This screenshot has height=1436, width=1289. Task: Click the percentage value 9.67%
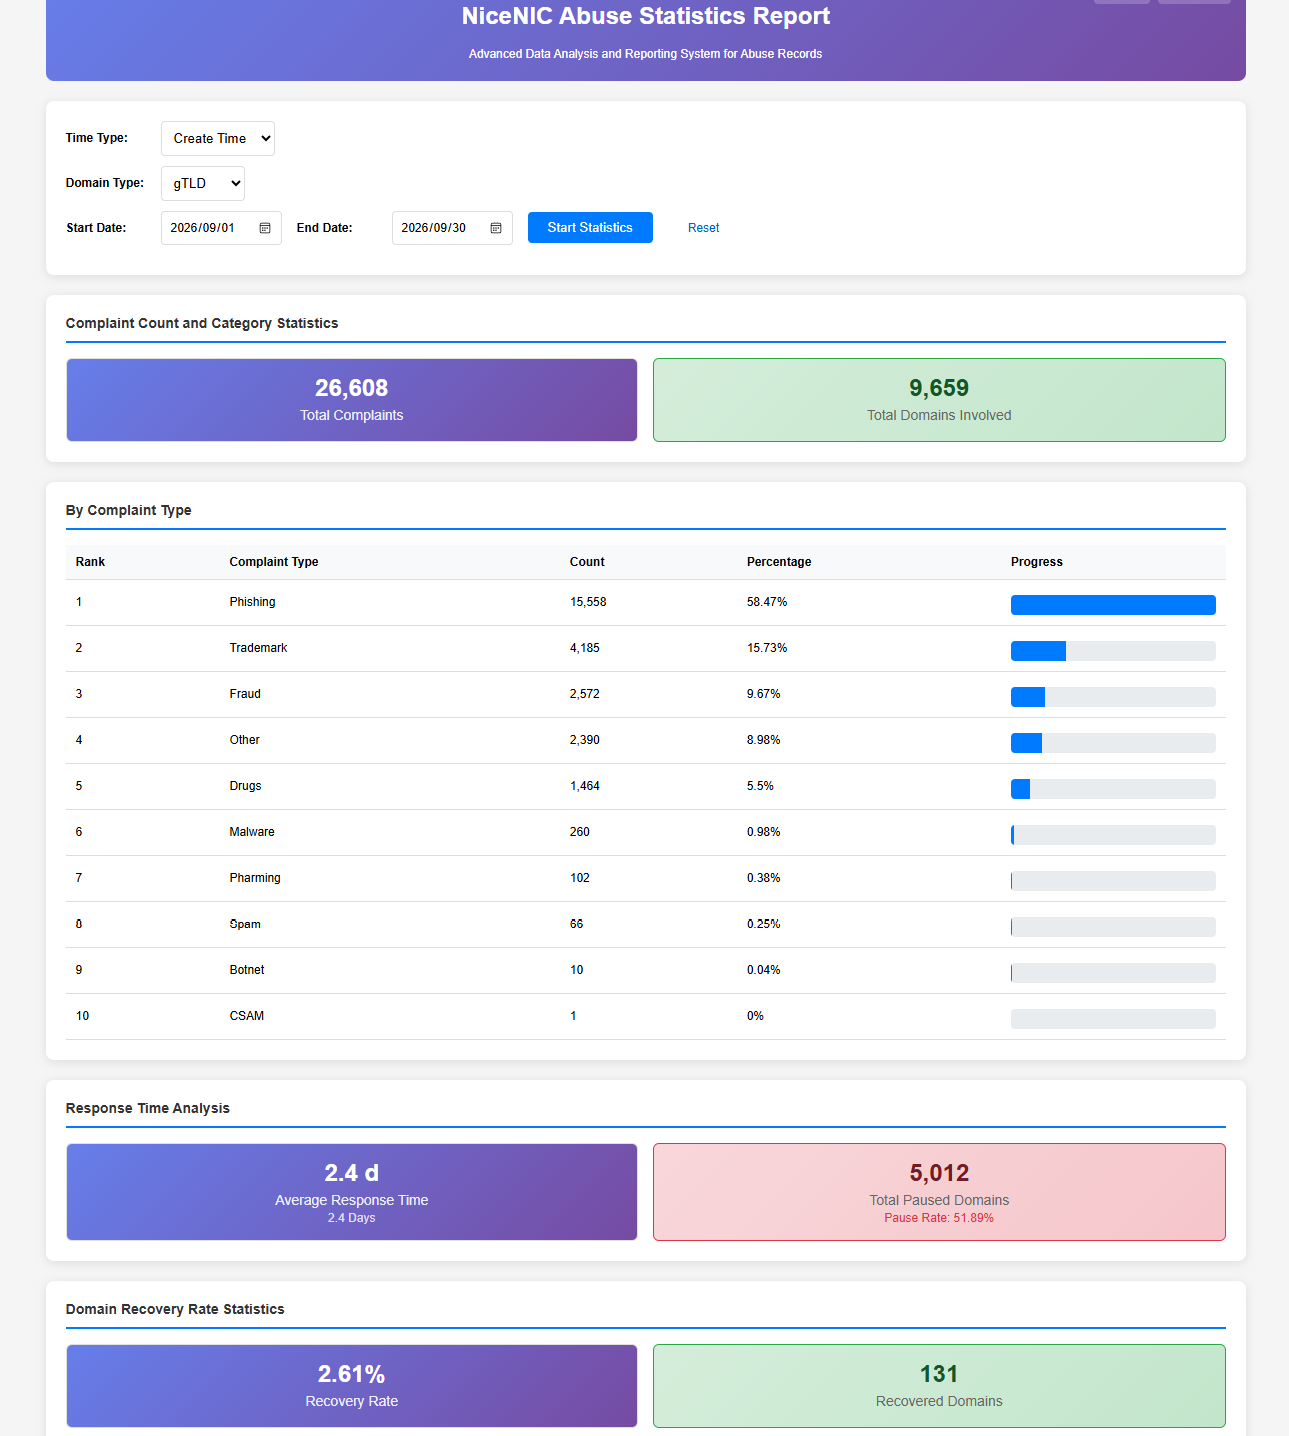[764, 694]
